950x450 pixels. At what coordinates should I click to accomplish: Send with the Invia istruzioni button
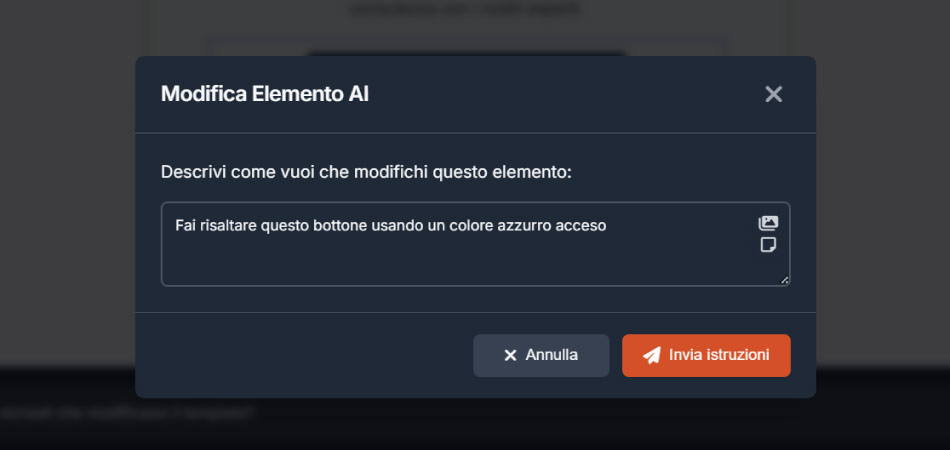pos(706,355)
